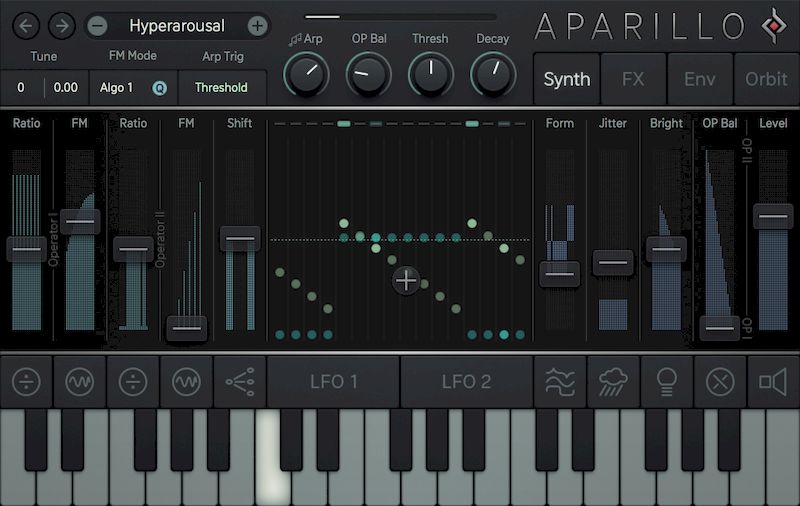Toggle the Q quantize icon next to Algo 1
The height and width of the screenshot is (506, 800).
click(160, 88)
